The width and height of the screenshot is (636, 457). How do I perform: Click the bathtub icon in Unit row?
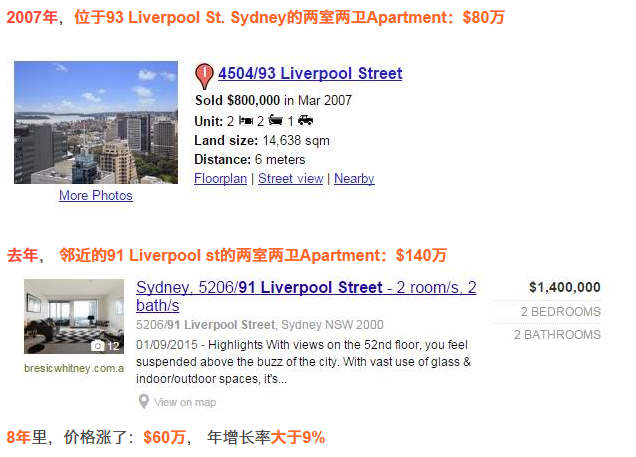pyautogui.click(x=276, y=120)
